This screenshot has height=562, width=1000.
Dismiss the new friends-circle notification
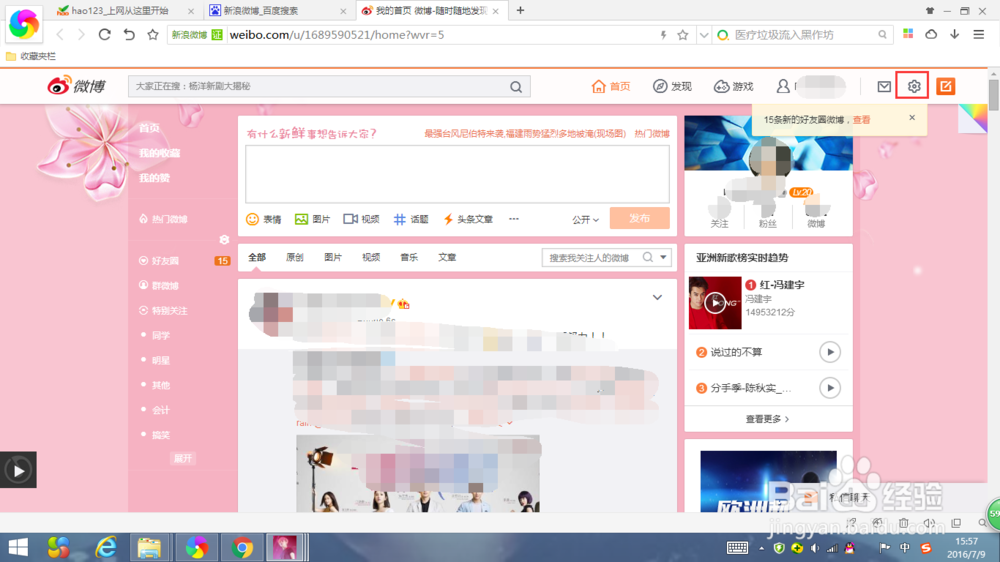[x=912, y=117]
